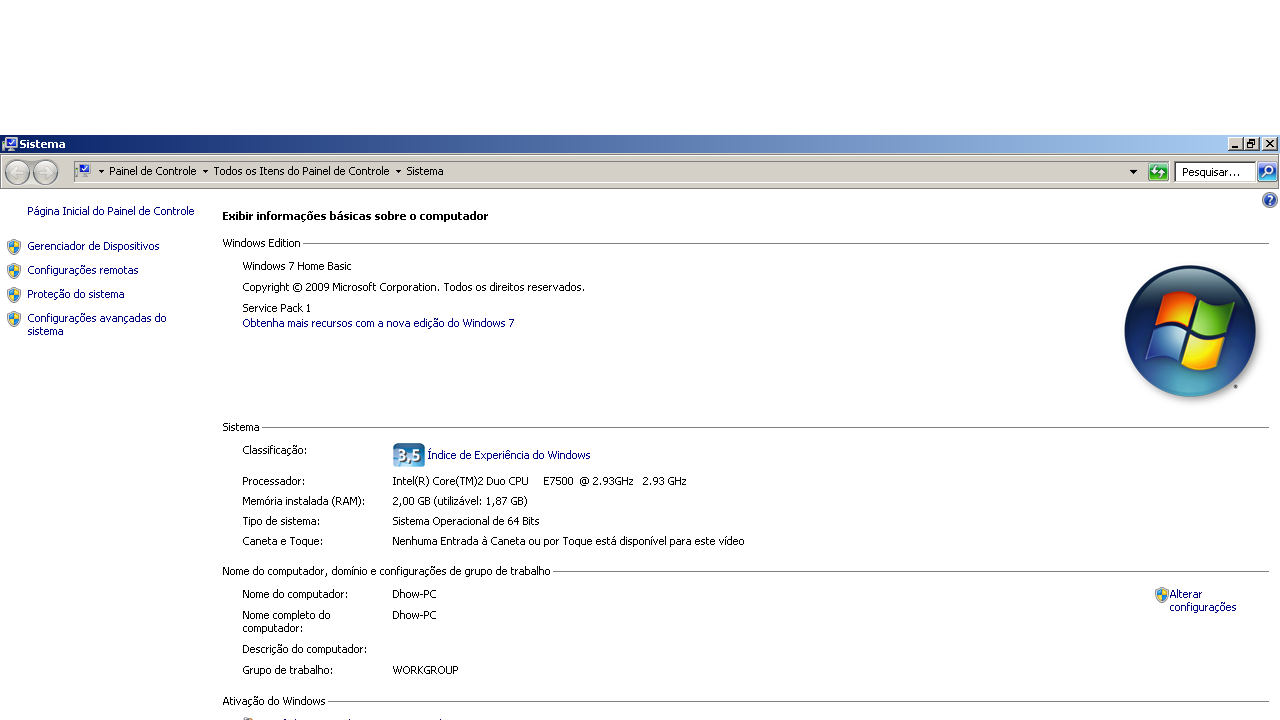Click the Back navigation arrow button

(18, 172)
